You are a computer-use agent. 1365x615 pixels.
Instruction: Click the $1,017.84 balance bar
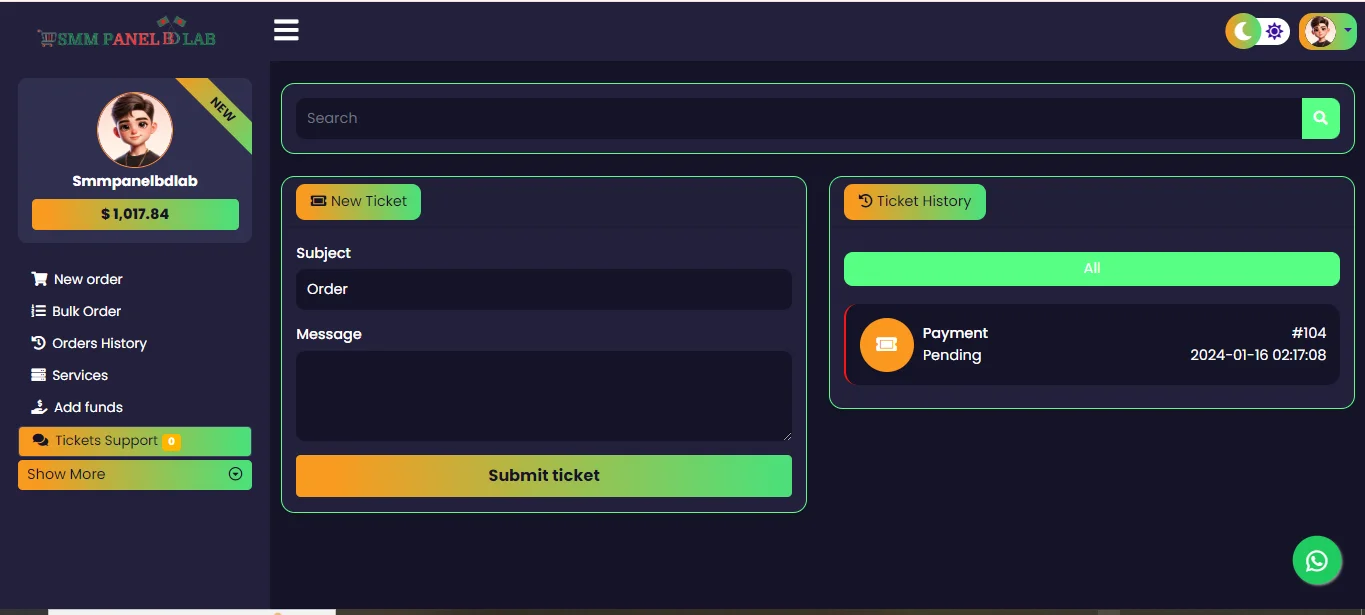135,214
